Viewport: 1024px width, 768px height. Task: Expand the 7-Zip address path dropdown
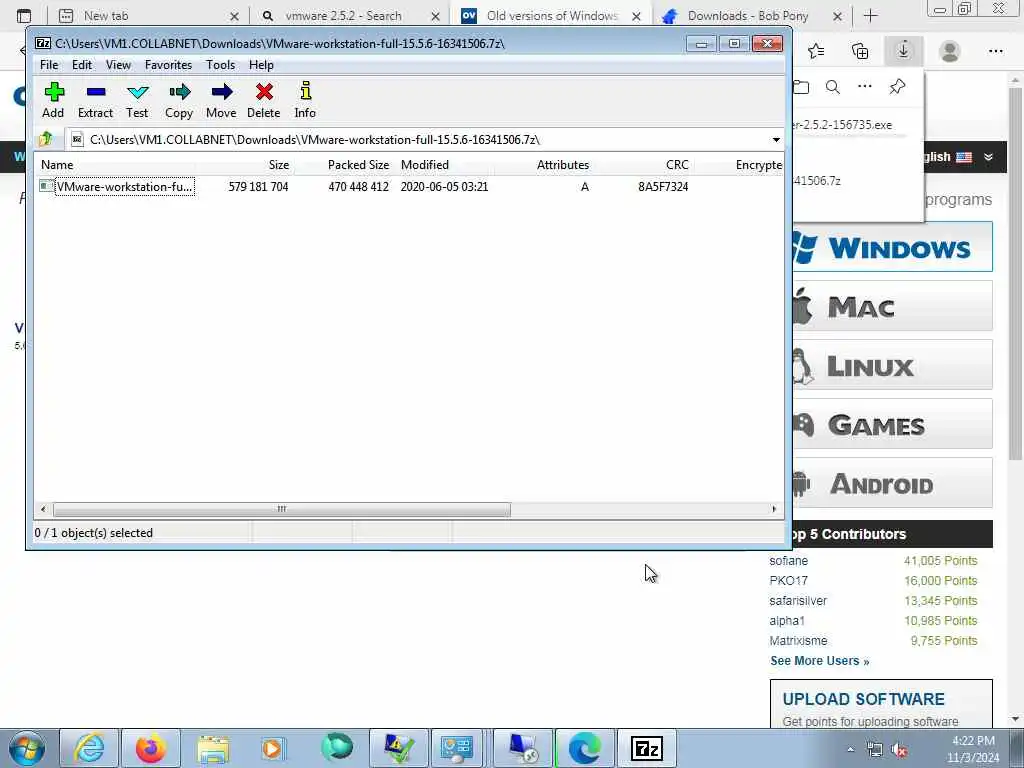click(776, 139)
